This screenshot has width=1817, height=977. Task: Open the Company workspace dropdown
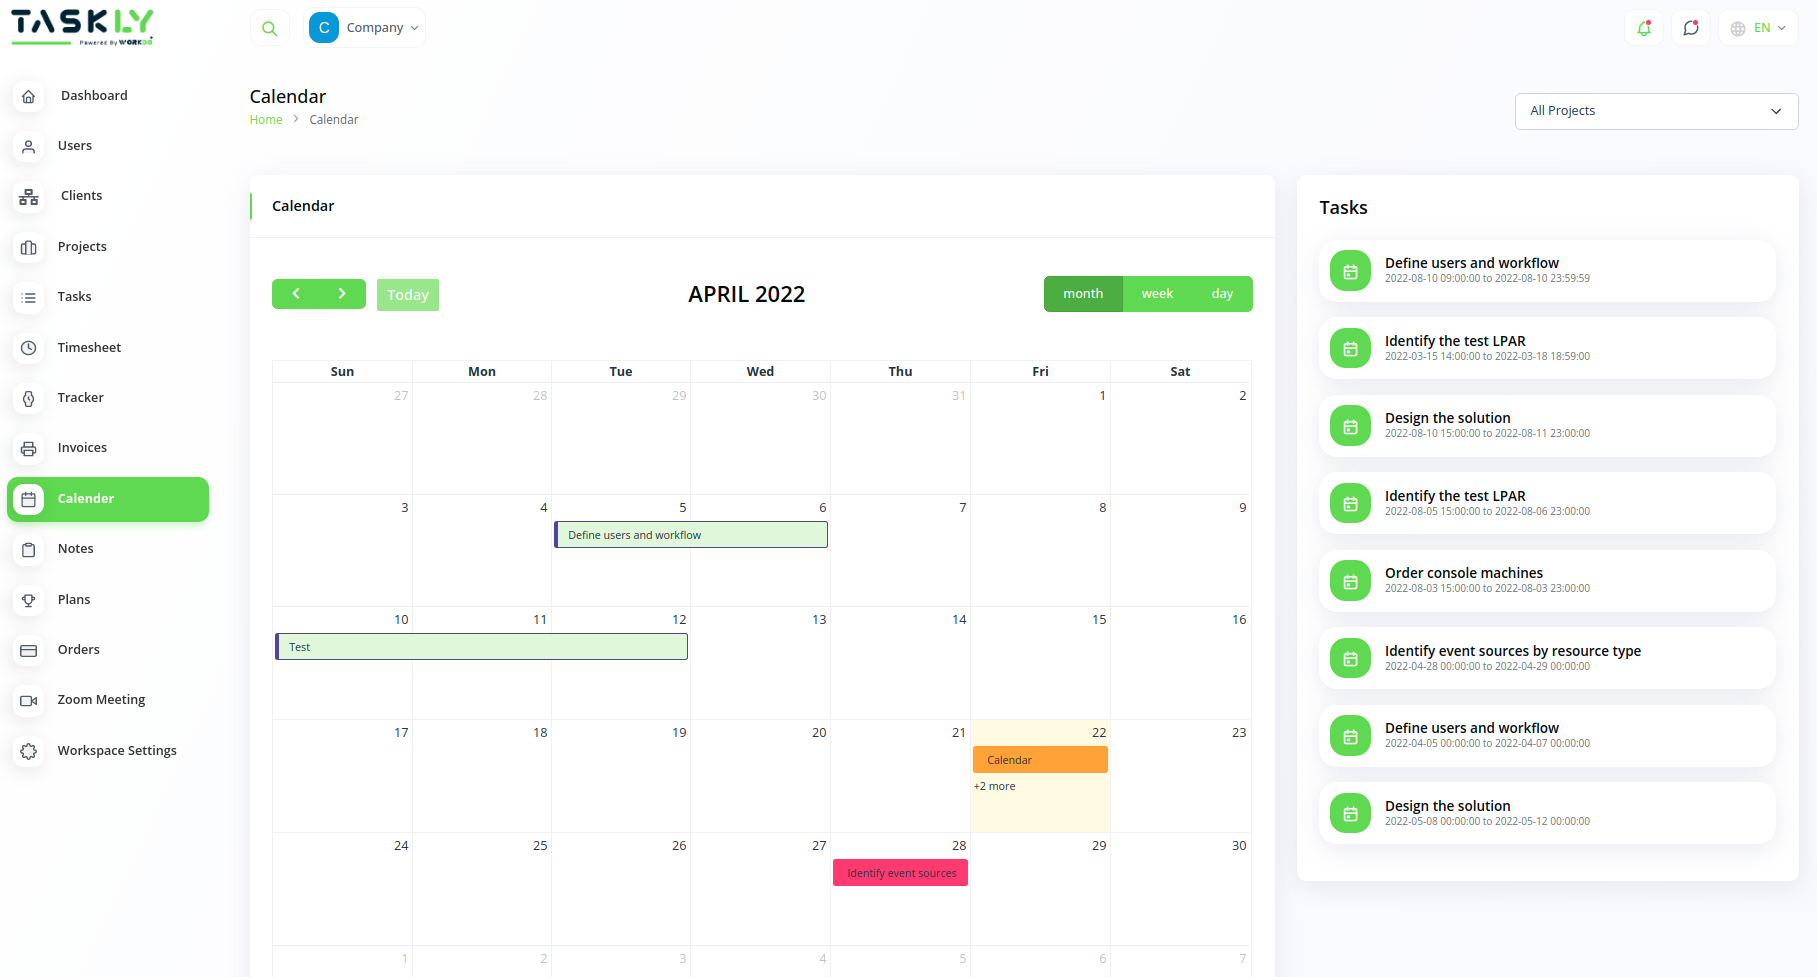tap(365, 28)
